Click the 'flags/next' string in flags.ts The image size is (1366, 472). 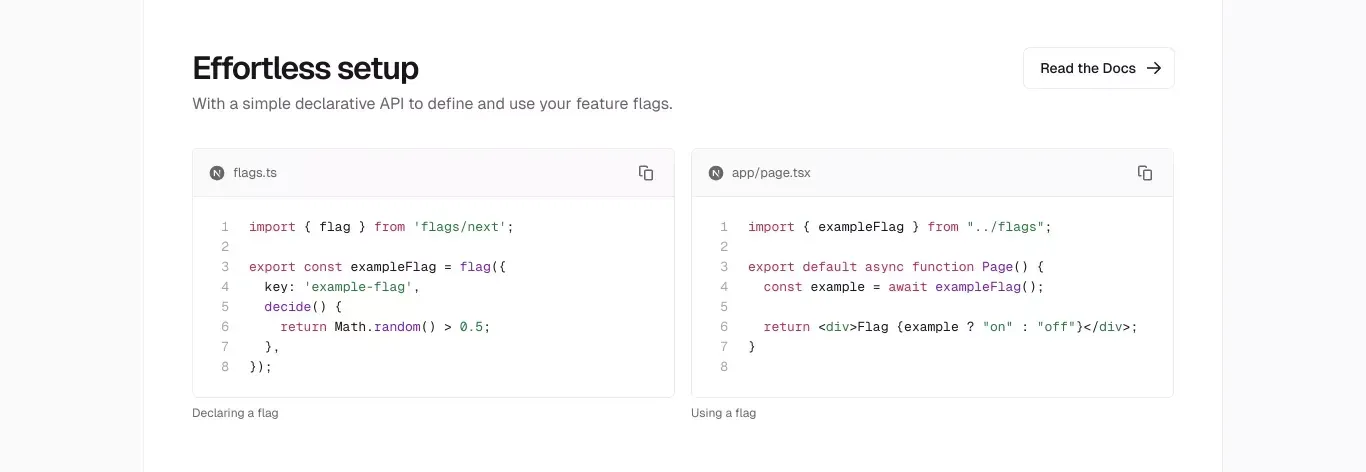tap(459, 227)
